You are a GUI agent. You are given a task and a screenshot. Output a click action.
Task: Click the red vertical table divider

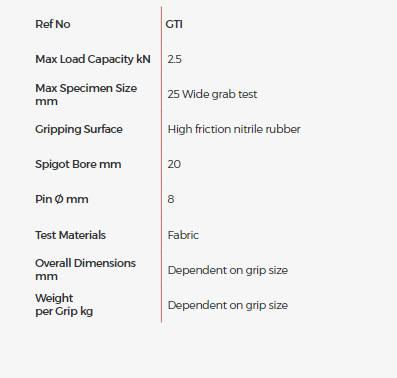pyautogui.click(x=161, y=164)
